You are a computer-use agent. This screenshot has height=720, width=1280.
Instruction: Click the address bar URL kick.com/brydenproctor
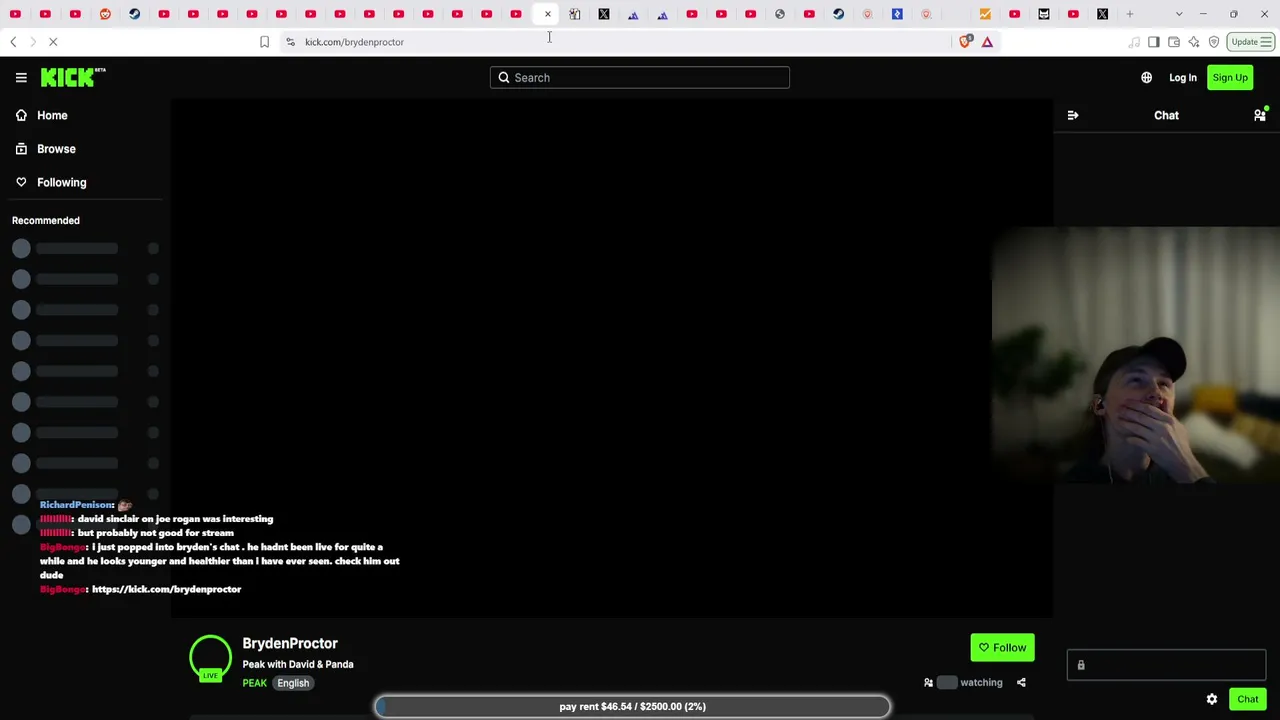354,42
